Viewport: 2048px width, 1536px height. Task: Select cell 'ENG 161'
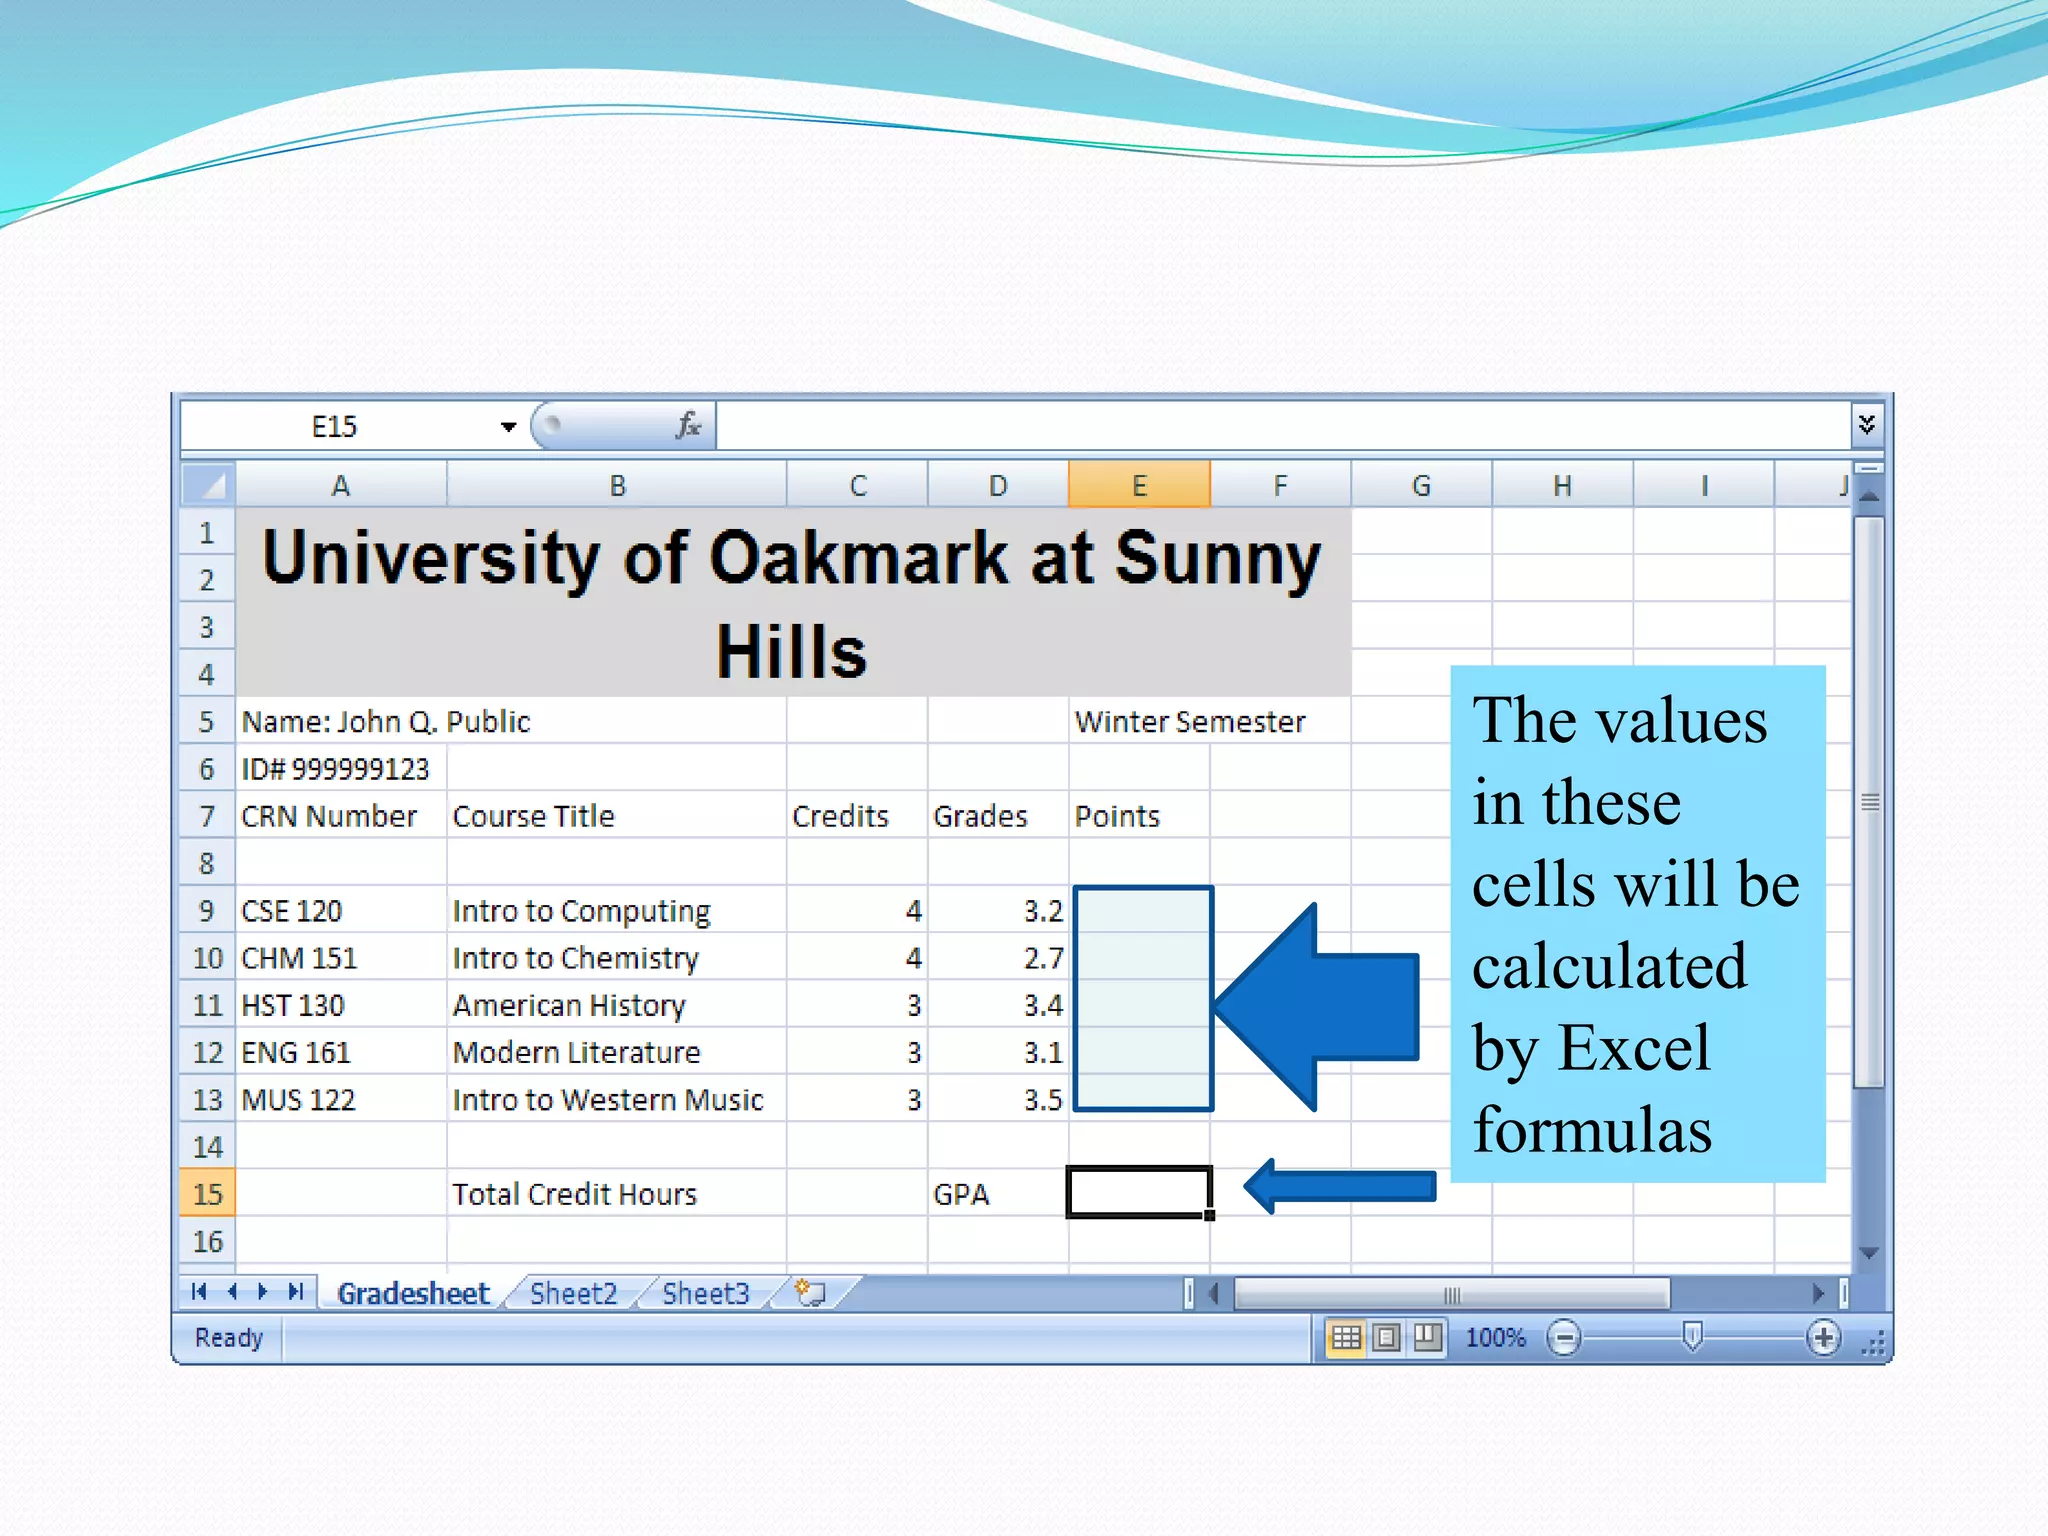341,1052
